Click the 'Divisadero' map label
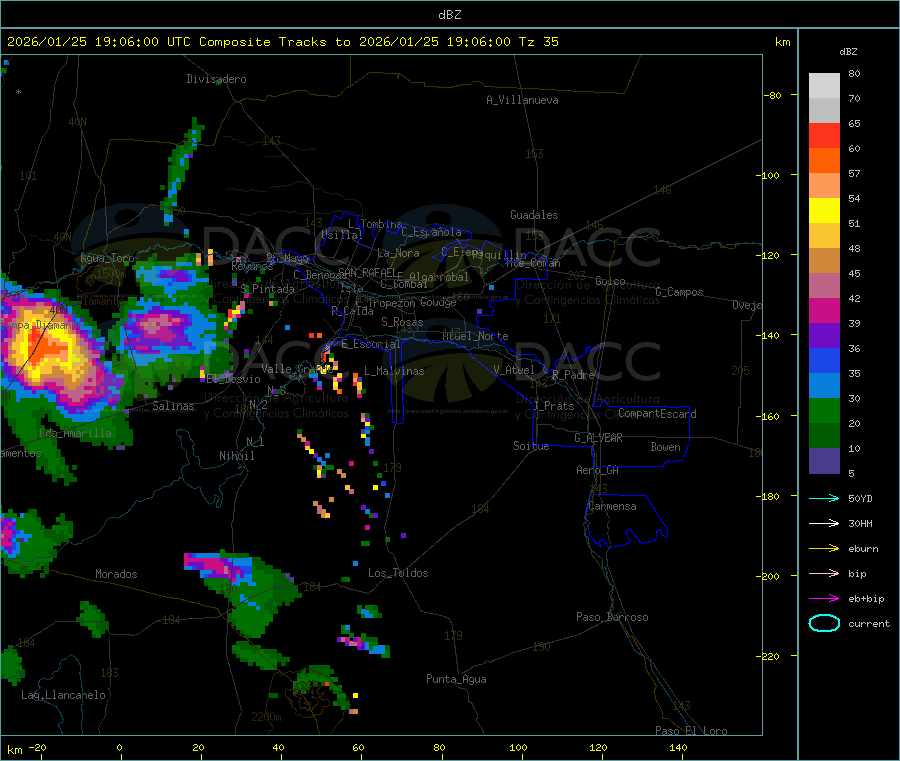Image resolution: width=900 pixels, height=761 pixels. [216, 79]
